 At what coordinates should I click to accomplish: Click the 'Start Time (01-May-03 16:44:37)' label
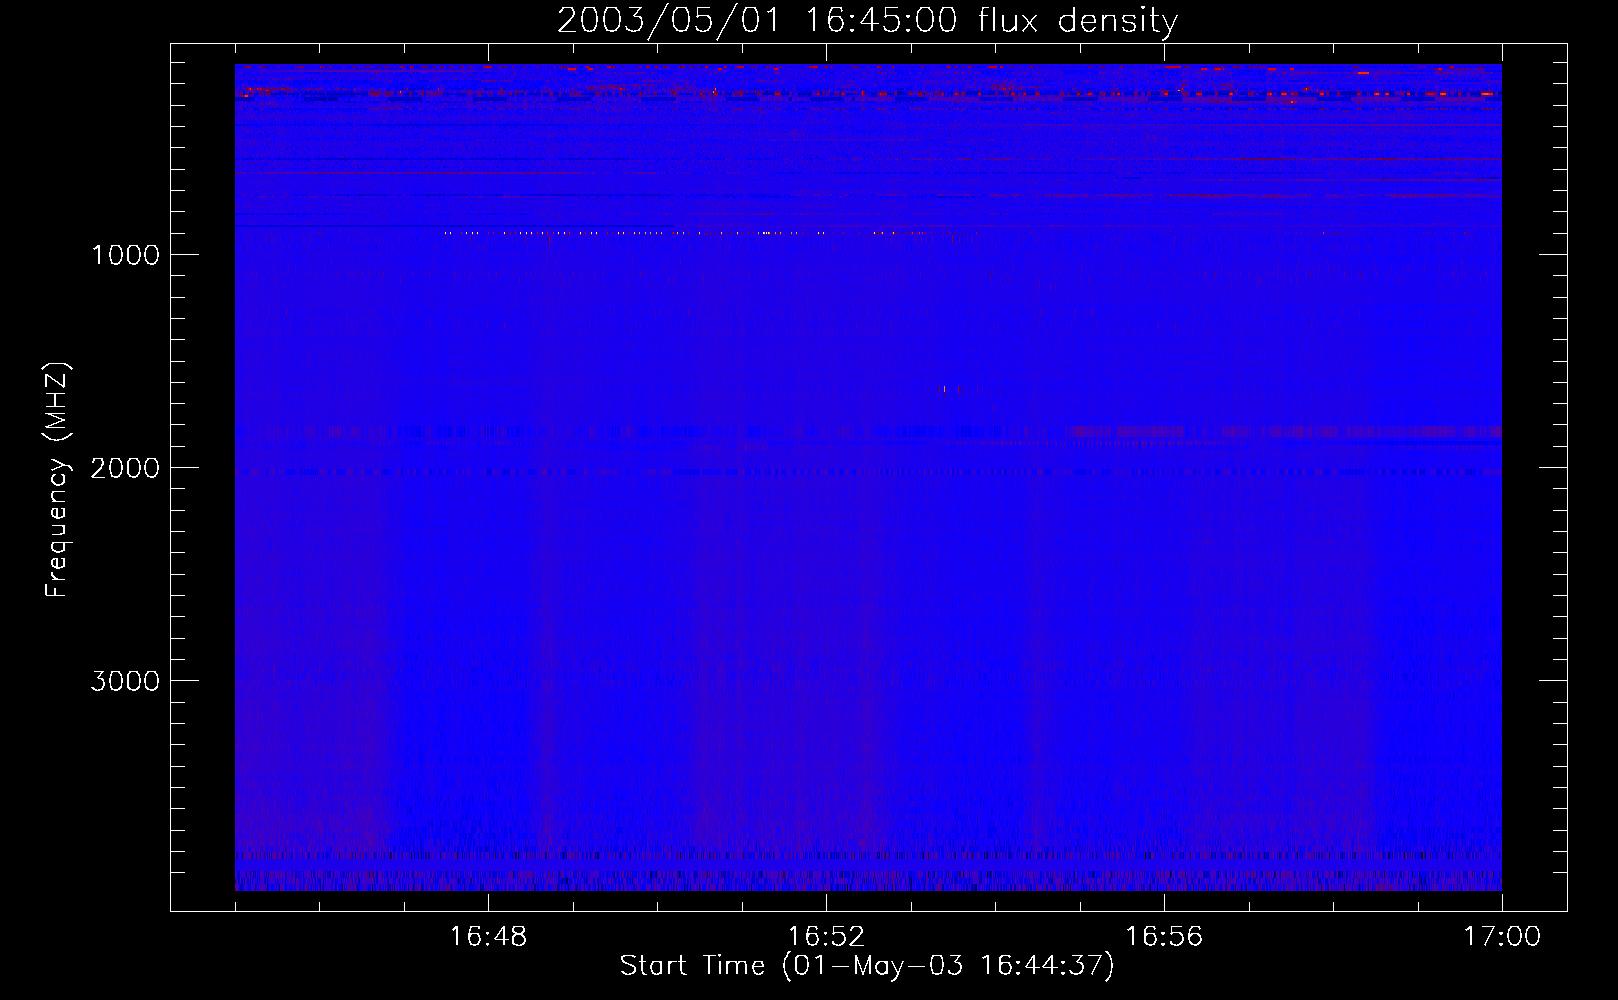tap(867, 966)
